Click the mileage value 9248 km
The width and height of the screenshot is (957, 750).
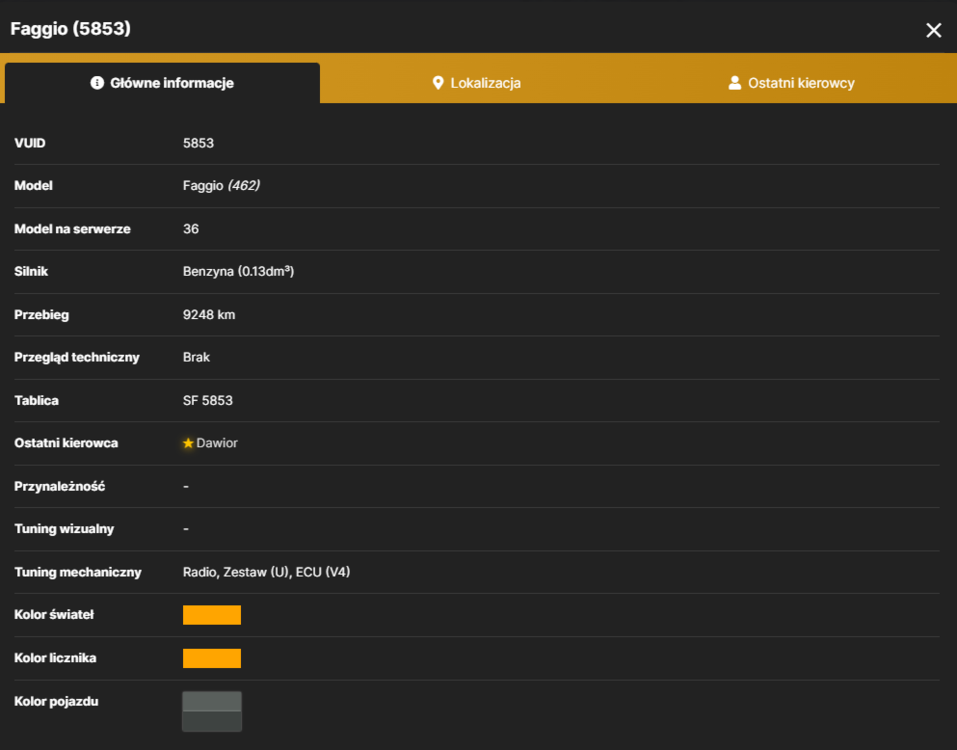pos(209,315)
